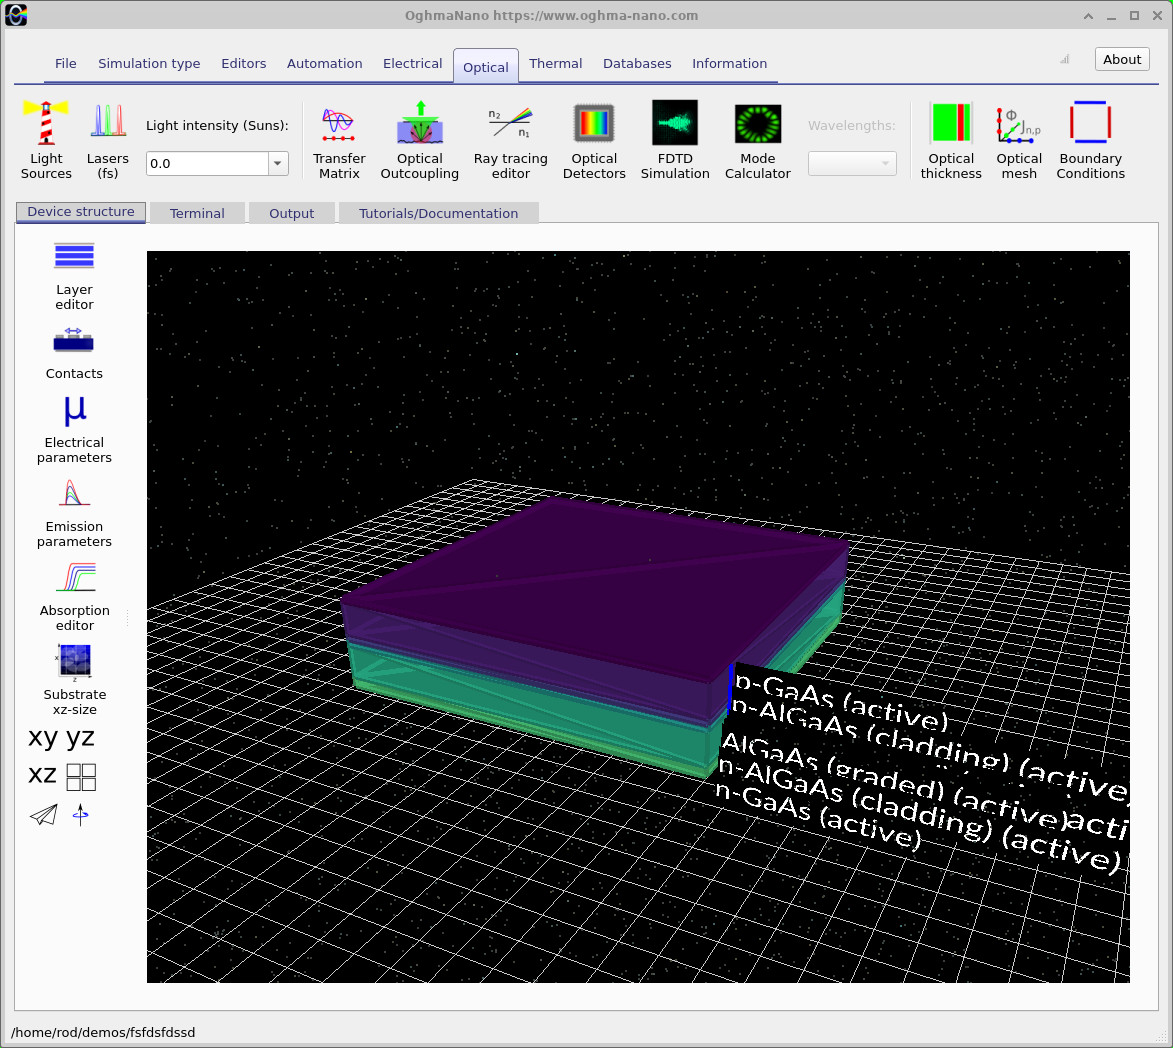This screenshot has width=1173, height=1048.
Task: Open the Layer editor
Action: click(74, 276)
